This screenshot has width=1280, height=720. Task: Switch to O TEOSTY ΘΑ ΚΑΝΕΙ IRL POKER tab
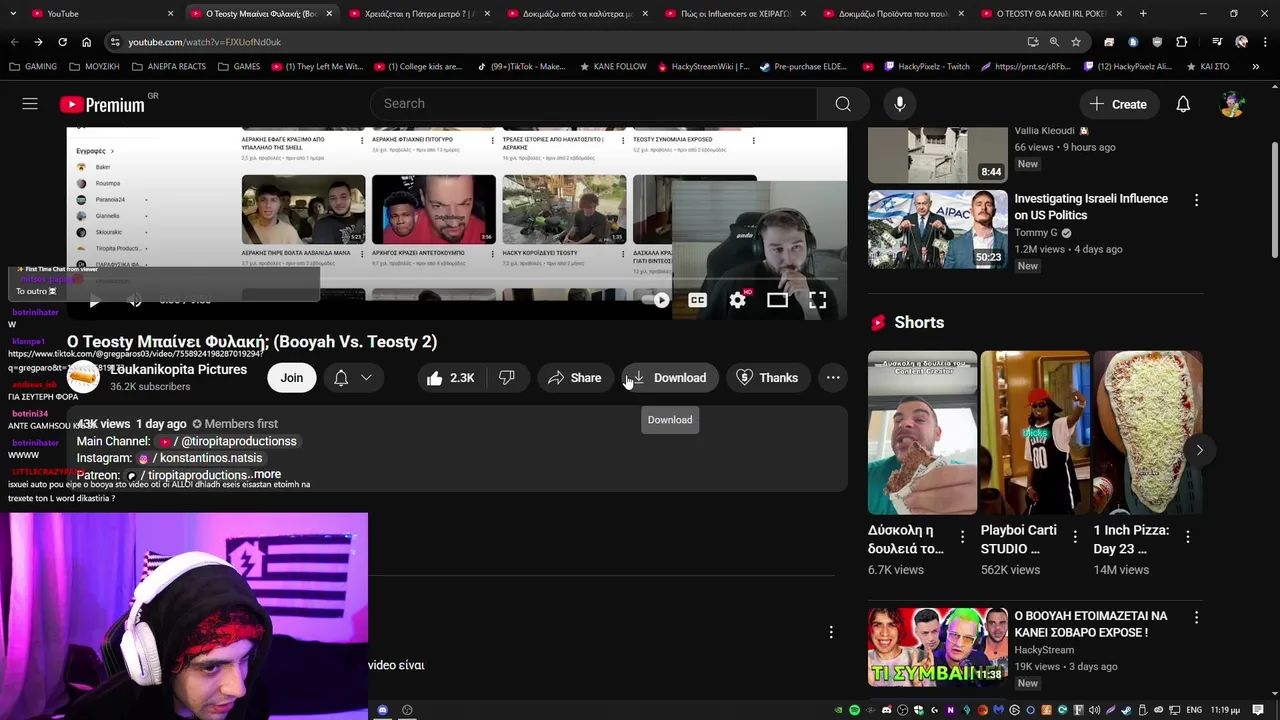coord(1050,14)
